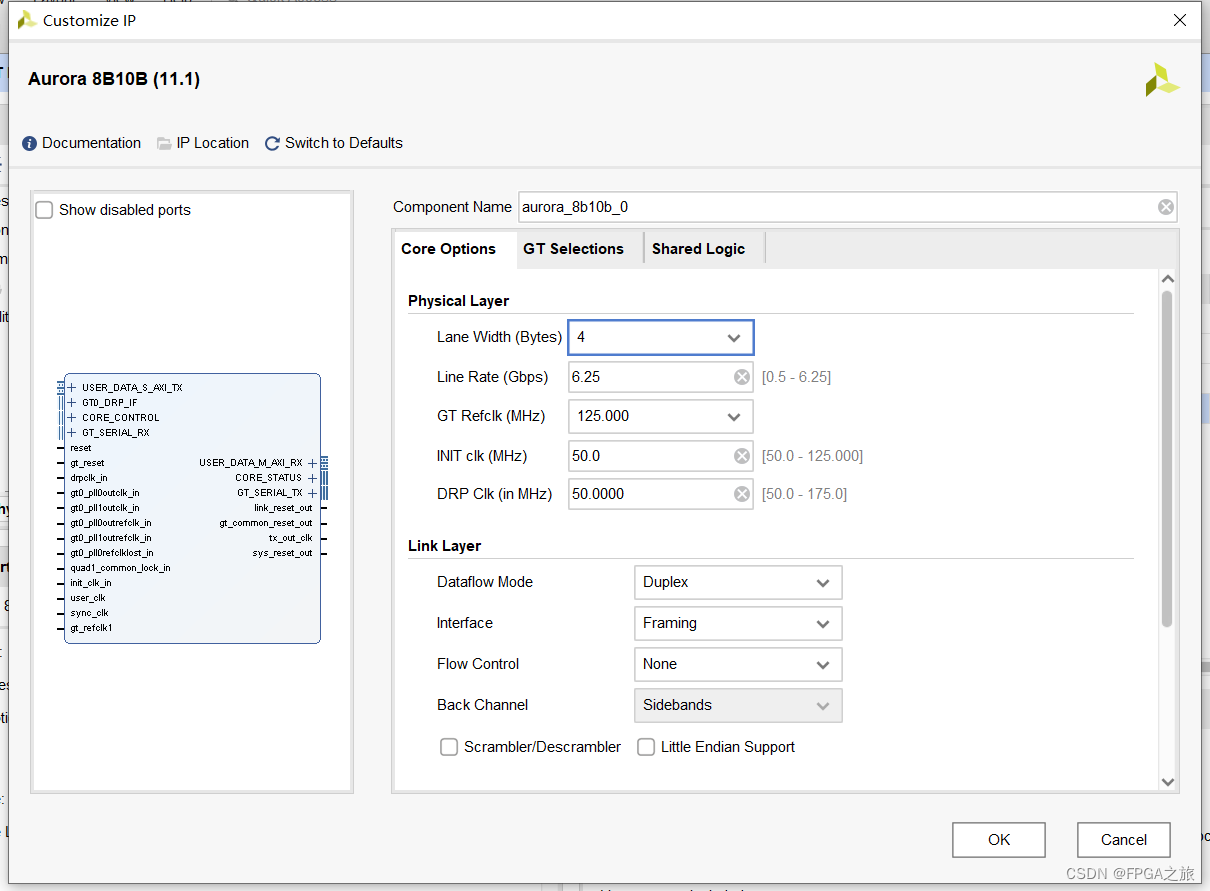The height and width of the screenshot is (891, 1210).
Task: Click the Line Rate range hint [0.5 - 6.25]
Action: coord(796,377)
